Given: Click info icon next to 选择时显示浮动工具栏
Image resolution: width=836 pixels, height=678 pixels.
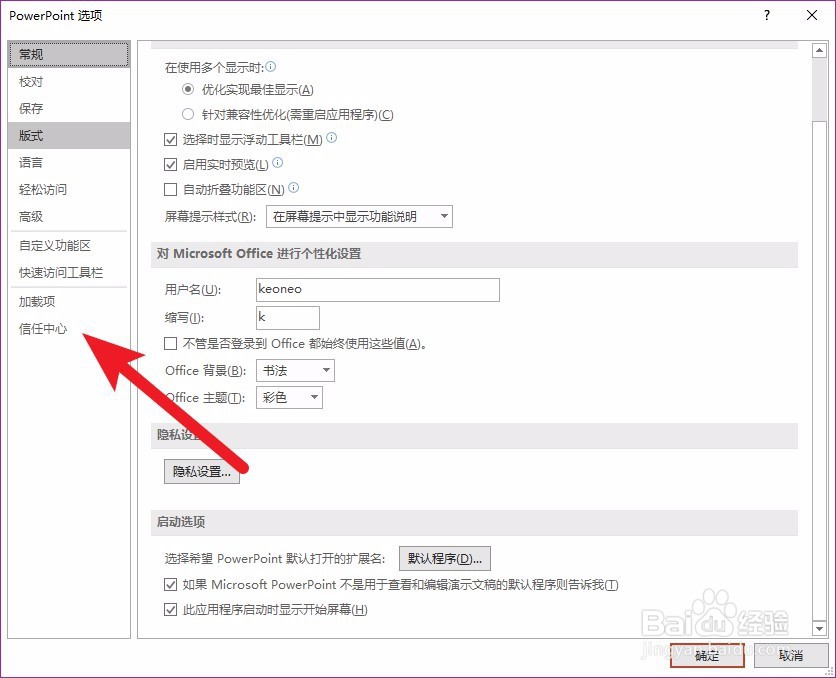Looking at the screenshot, I should click(332, 138).
